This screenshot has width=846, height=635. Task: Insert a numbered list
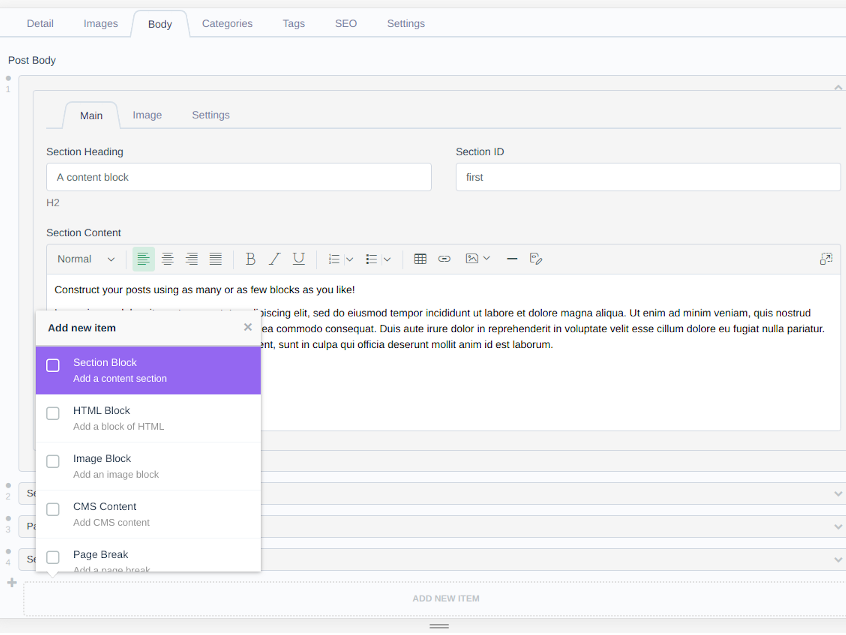[334, 259]
